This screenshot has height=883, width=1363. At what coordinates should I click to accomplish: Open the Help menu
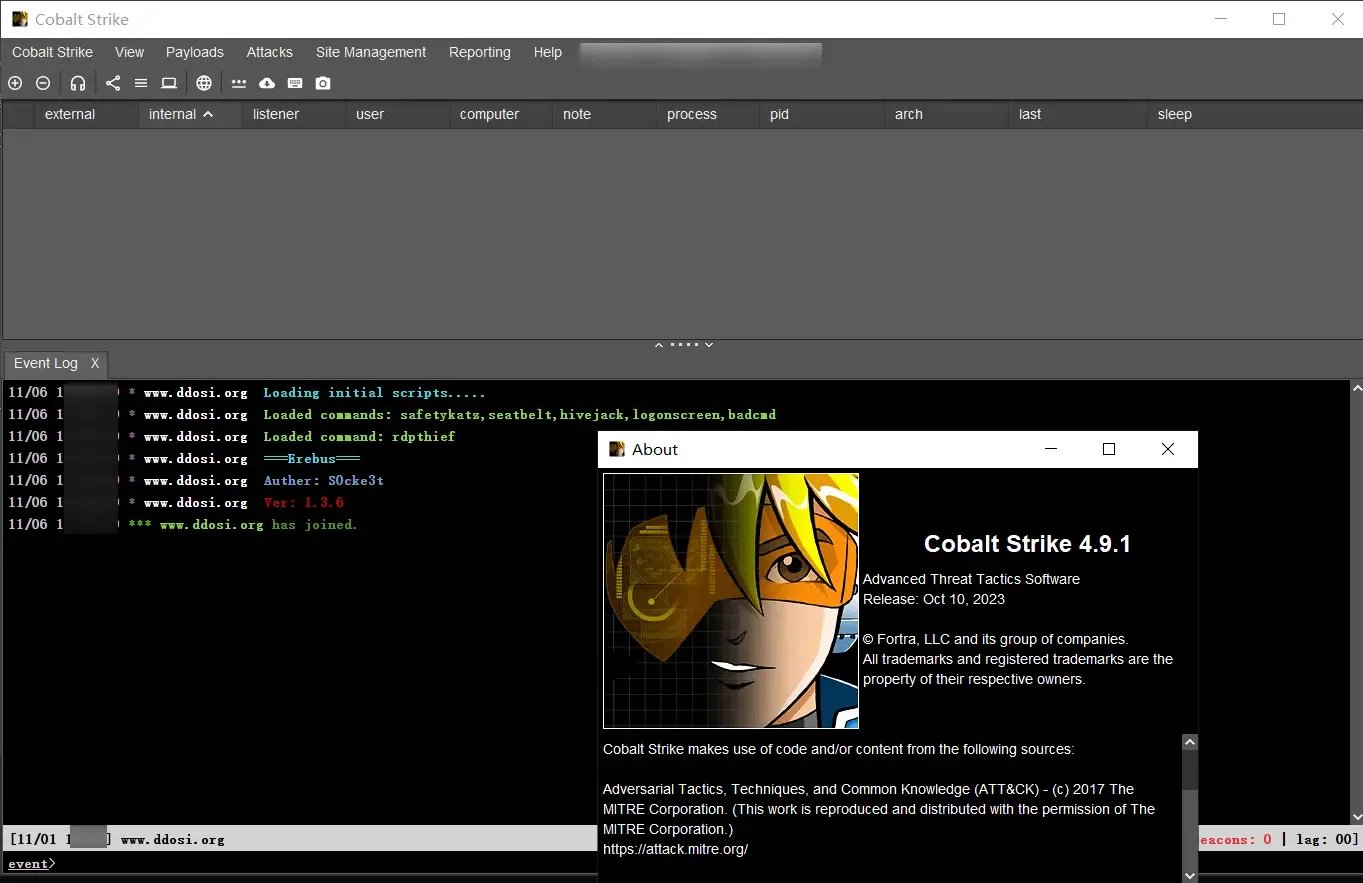click(548, 52)
